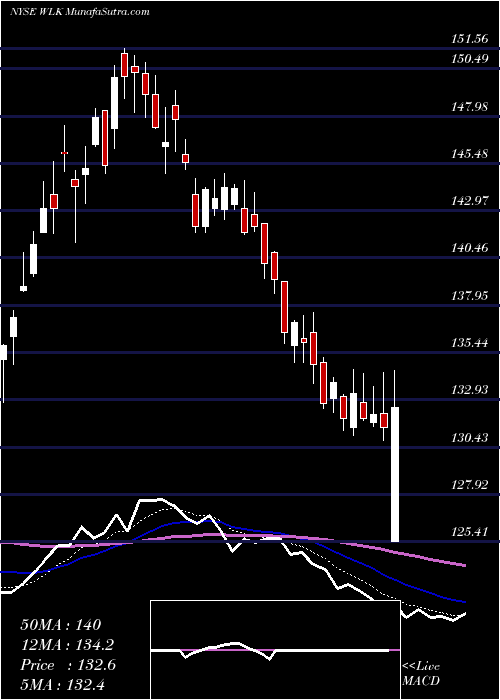The width and height of the screenshot is (500, 700).
Task: Click the 137.95 price level label
Action: click(468, 296)
